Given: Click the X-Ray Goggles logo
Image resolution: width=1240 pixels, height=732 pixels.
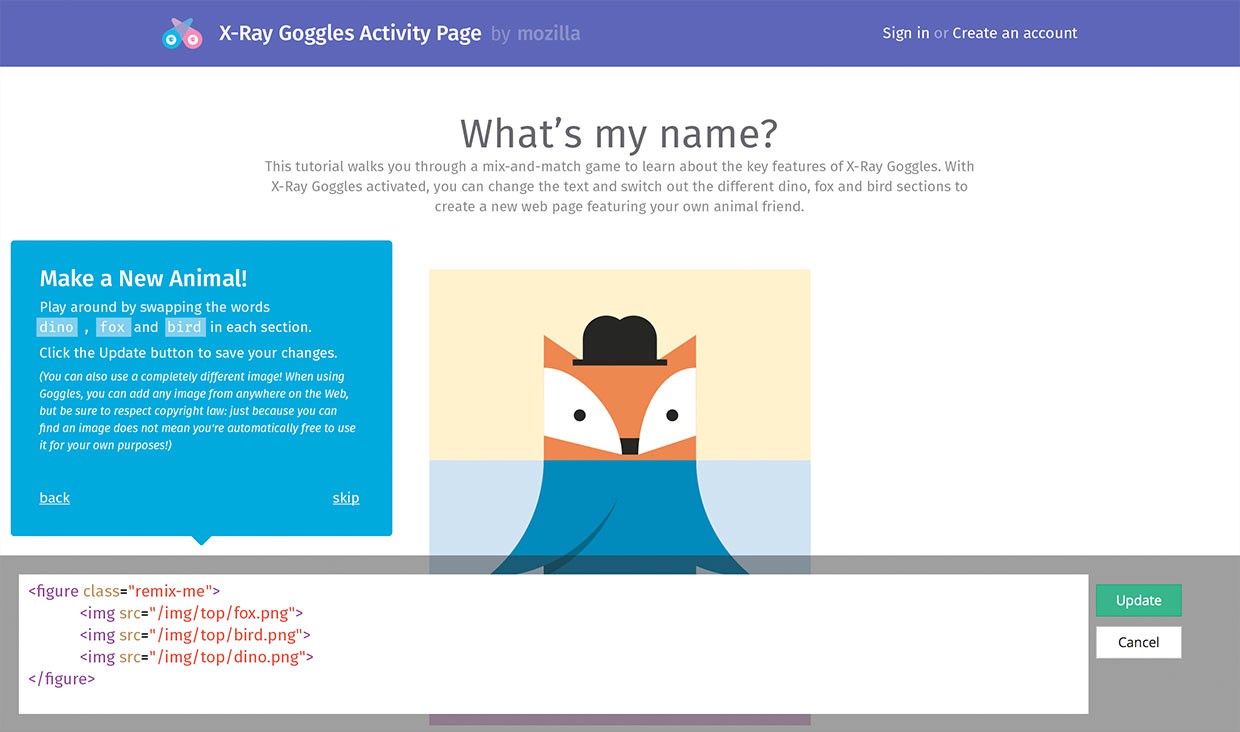Looking at the screenshot, I should tap(181, 33).
